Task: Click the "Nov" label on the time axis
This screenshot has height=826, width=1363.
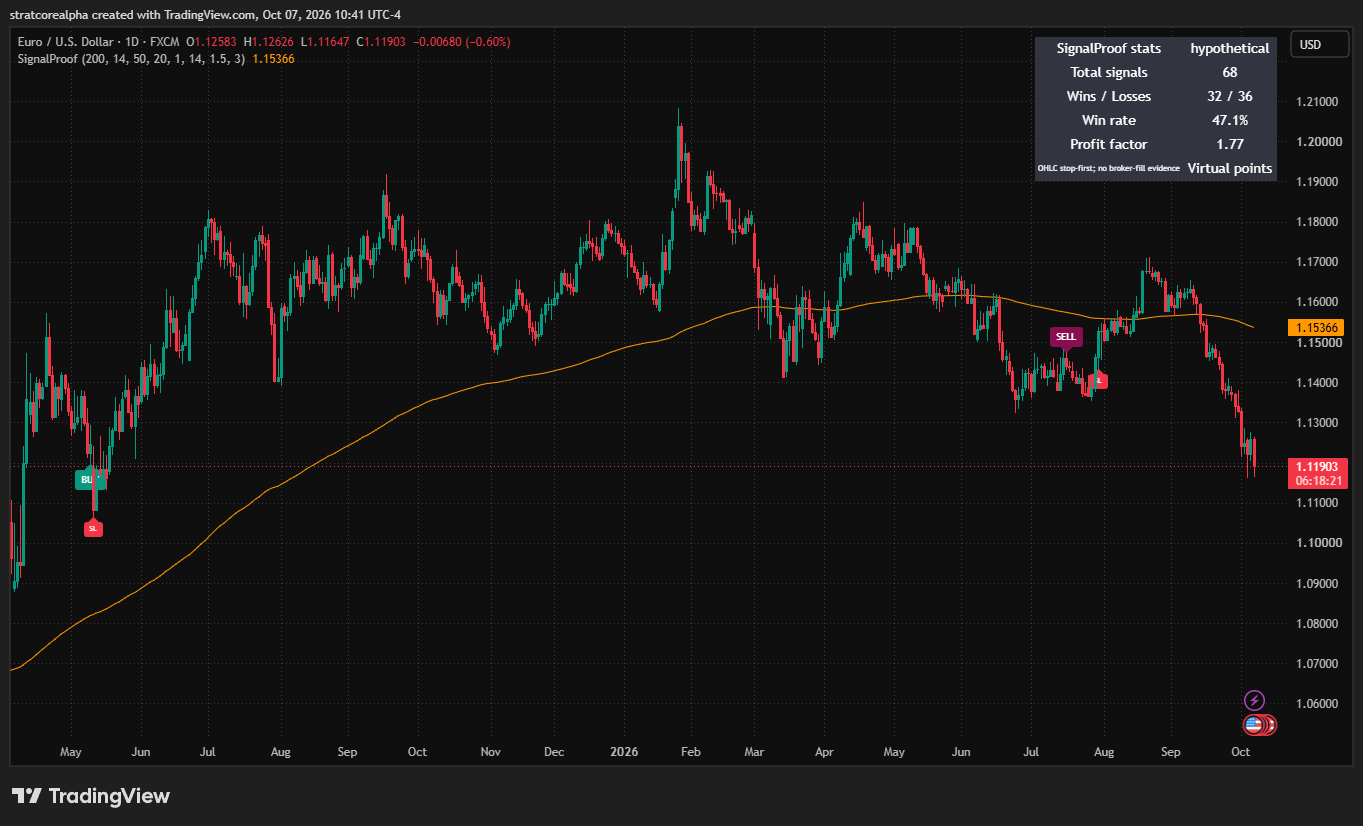Action: coord(490,751)
